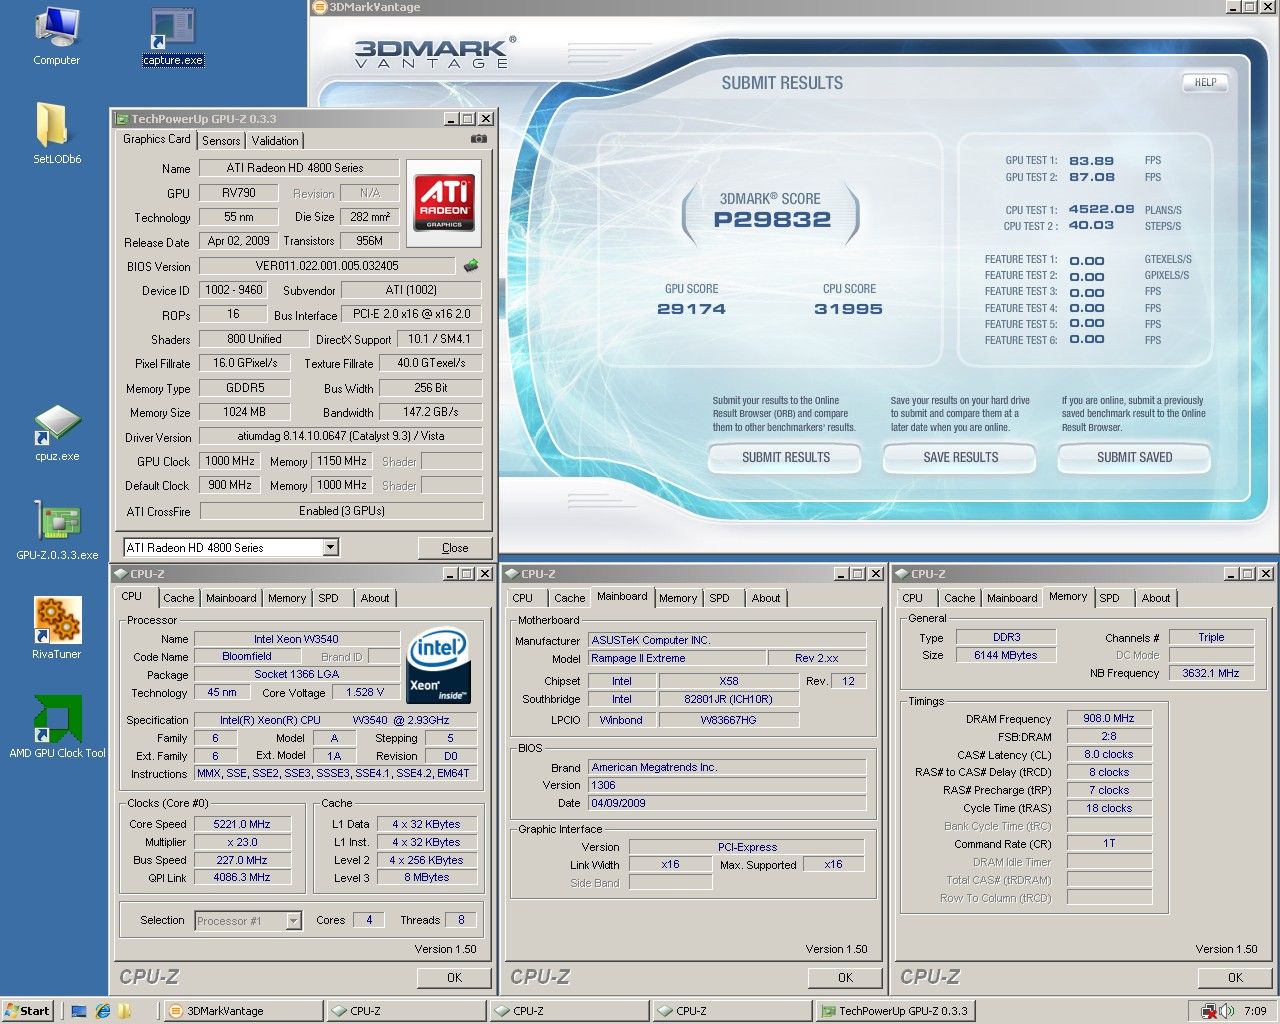
Task: Click the Windows Start button
Action: coord(27,1010)
